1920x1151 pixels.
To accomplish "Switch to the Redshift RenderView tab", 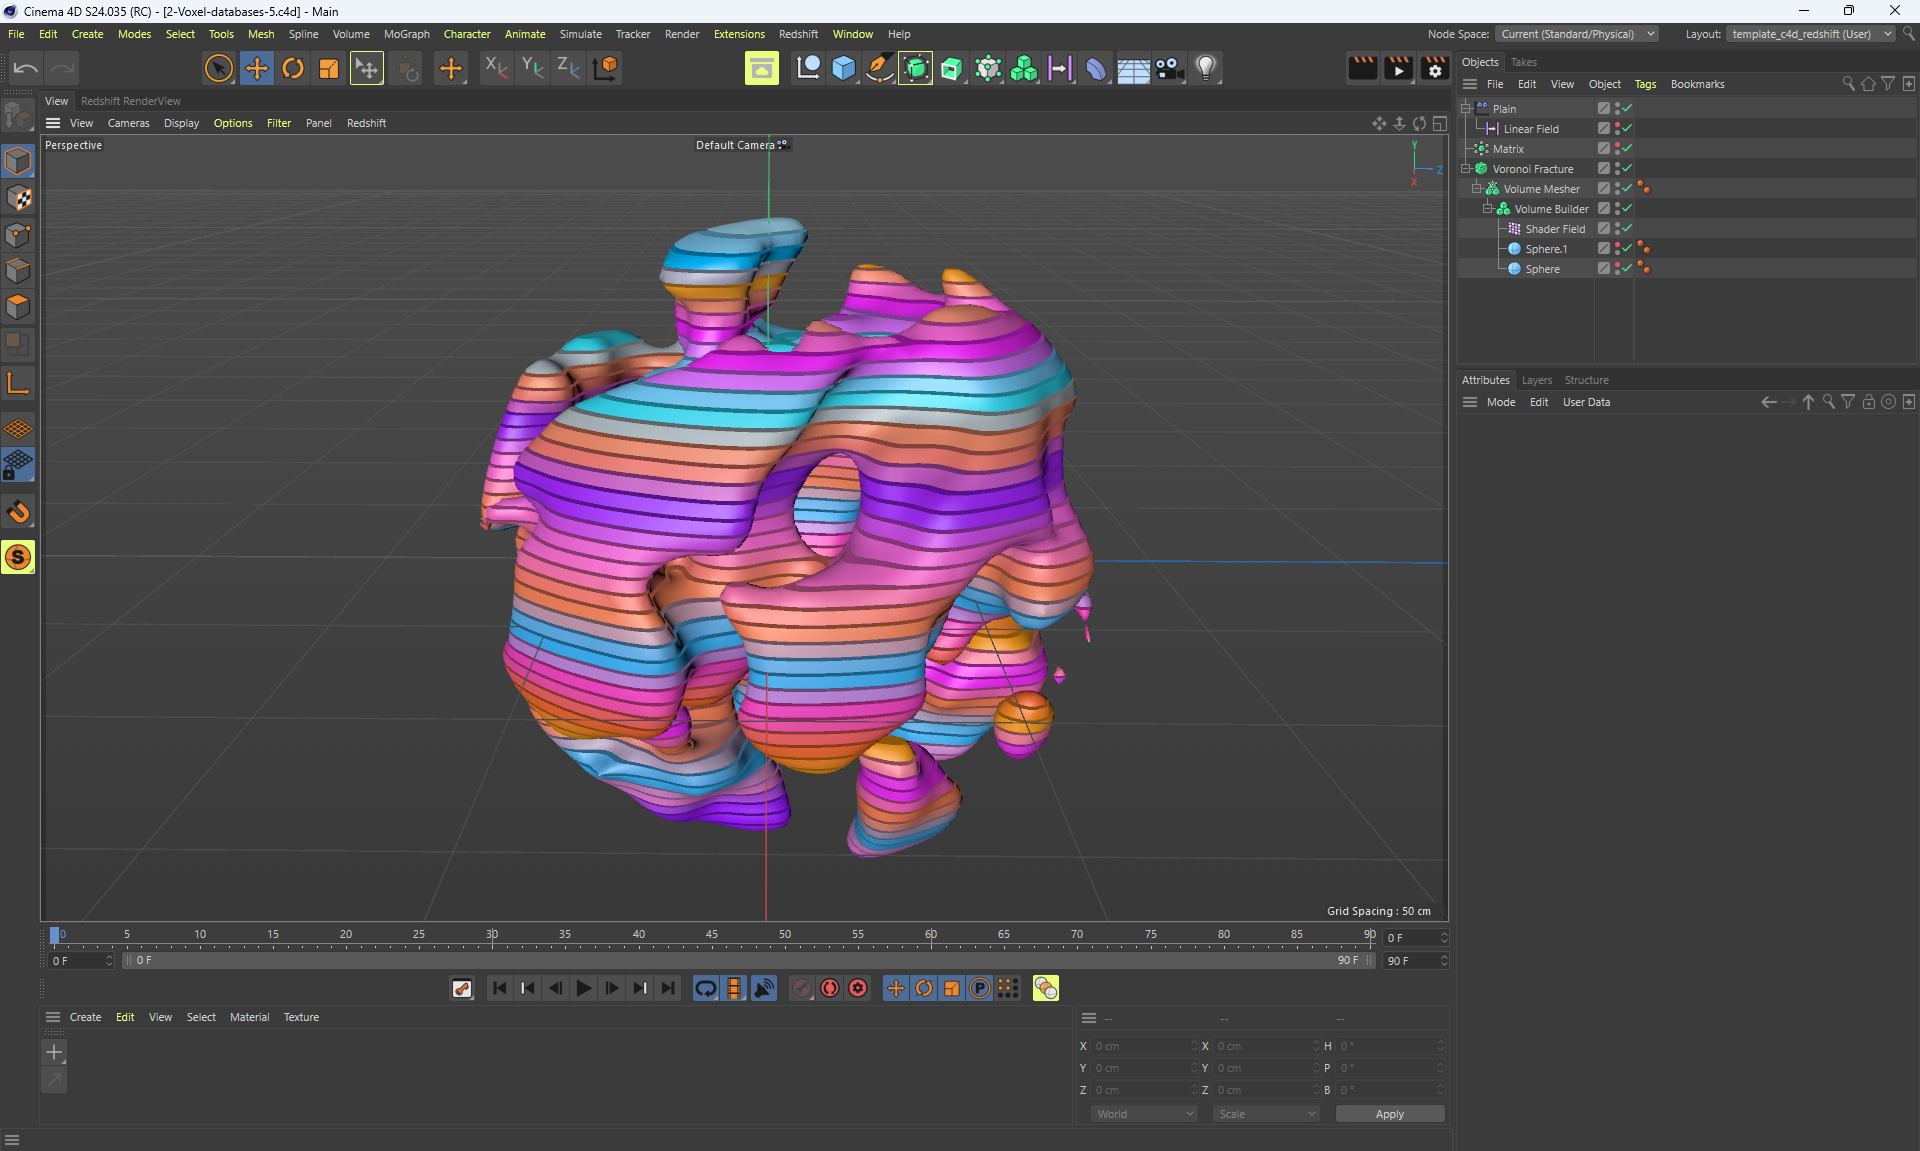I will pyautogui.click(x=131, y=101).
